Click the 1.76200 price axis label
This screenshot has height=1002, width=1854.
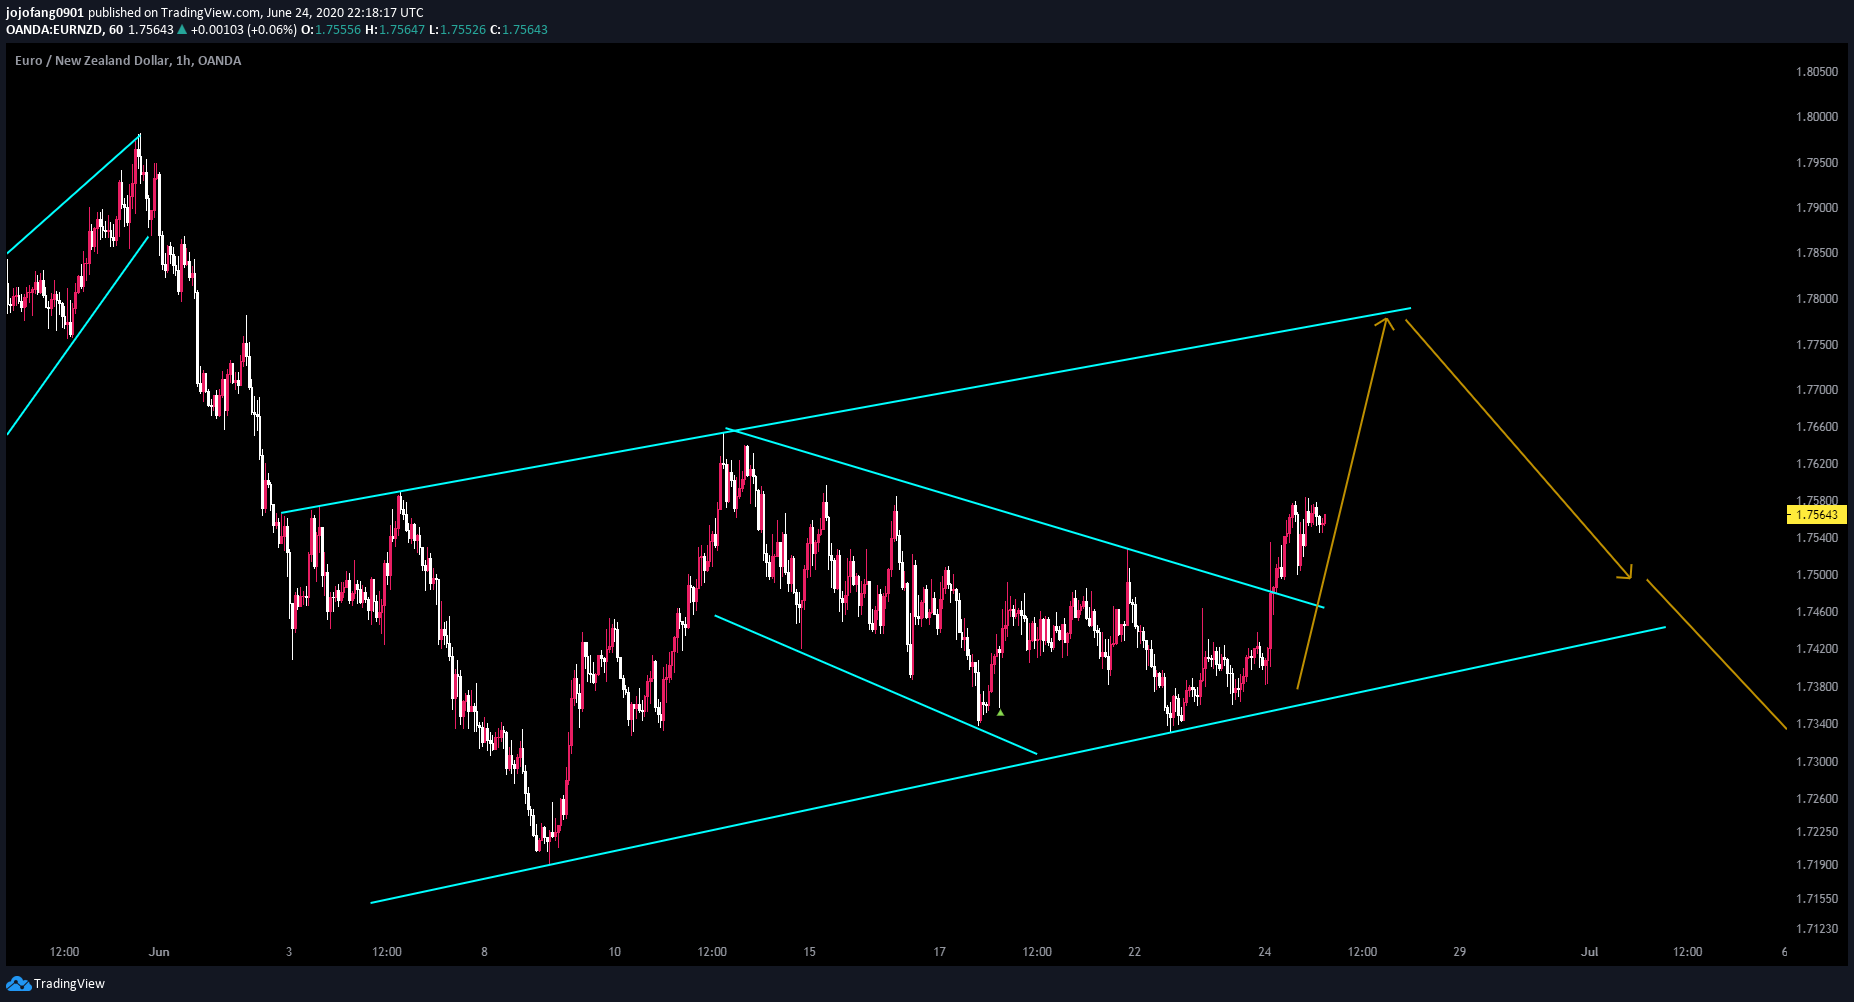(1817, 464)
